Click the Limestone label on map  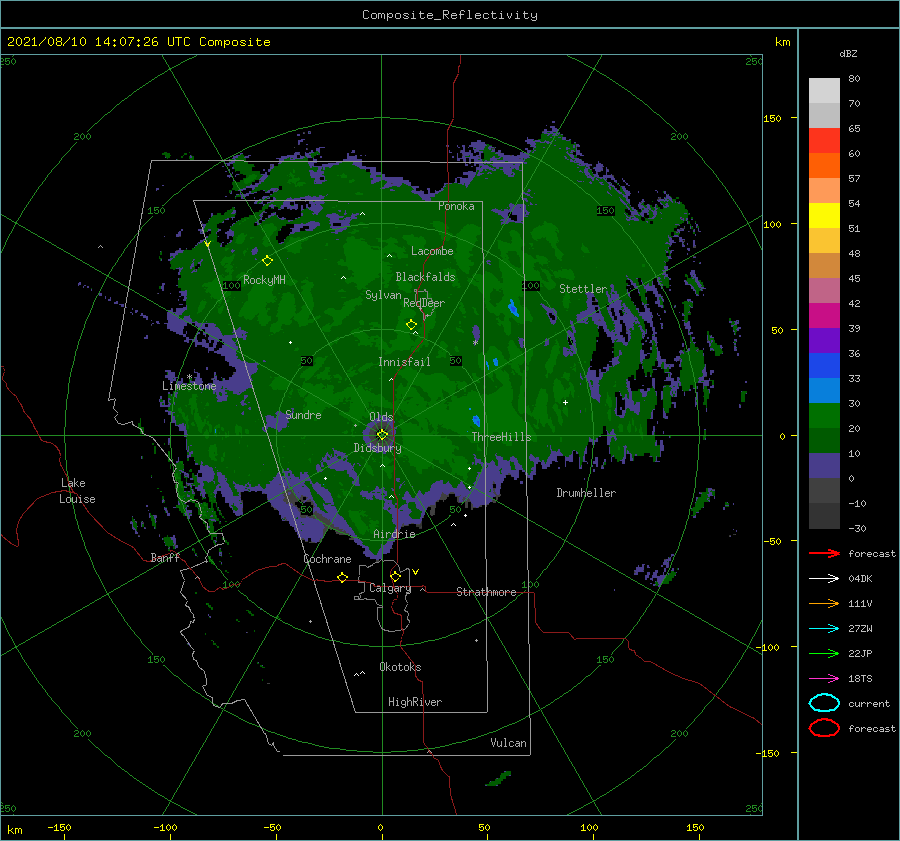click(189, 386)
